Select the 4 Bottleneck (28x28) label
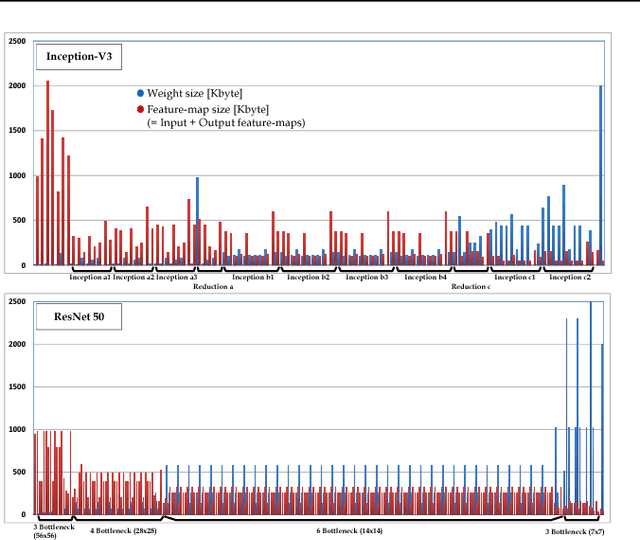Screen dimensions: 640x540 pos(125,531)
